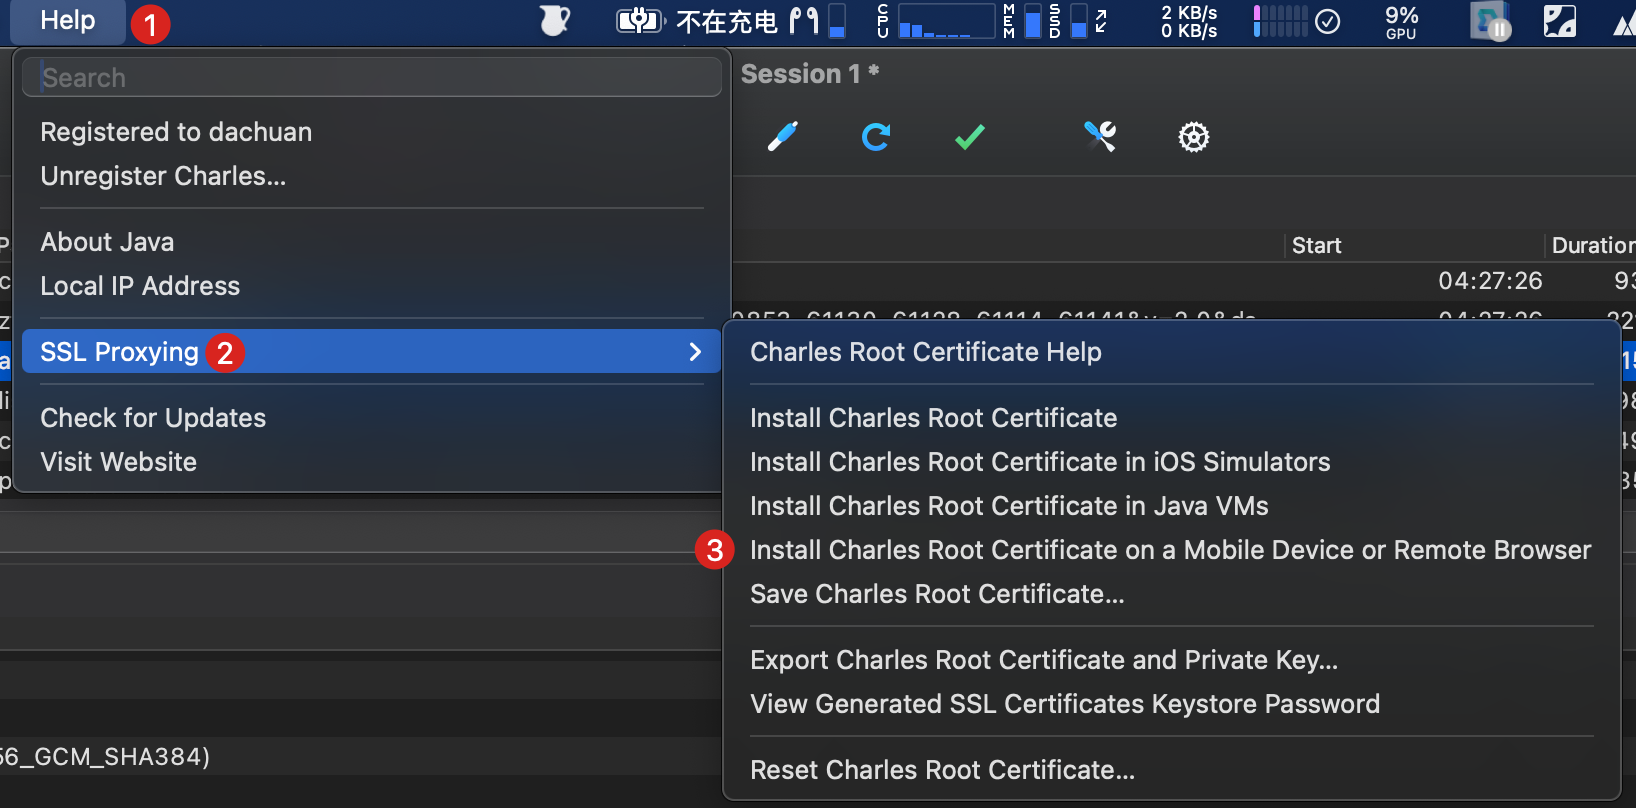
Task: Click the 9% GPU usage indicator
Action: [x=1401, y=21]
